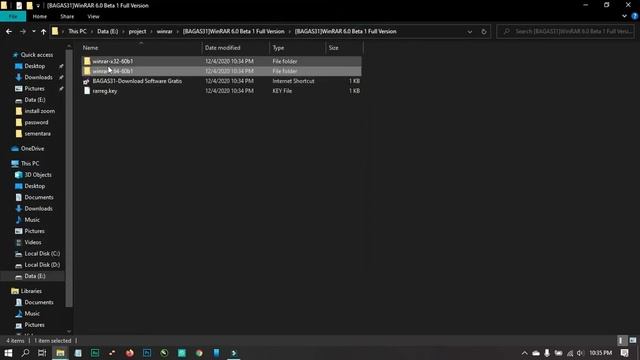
Task: Open 3D Objects under This PC
Action: click(38, 175)
